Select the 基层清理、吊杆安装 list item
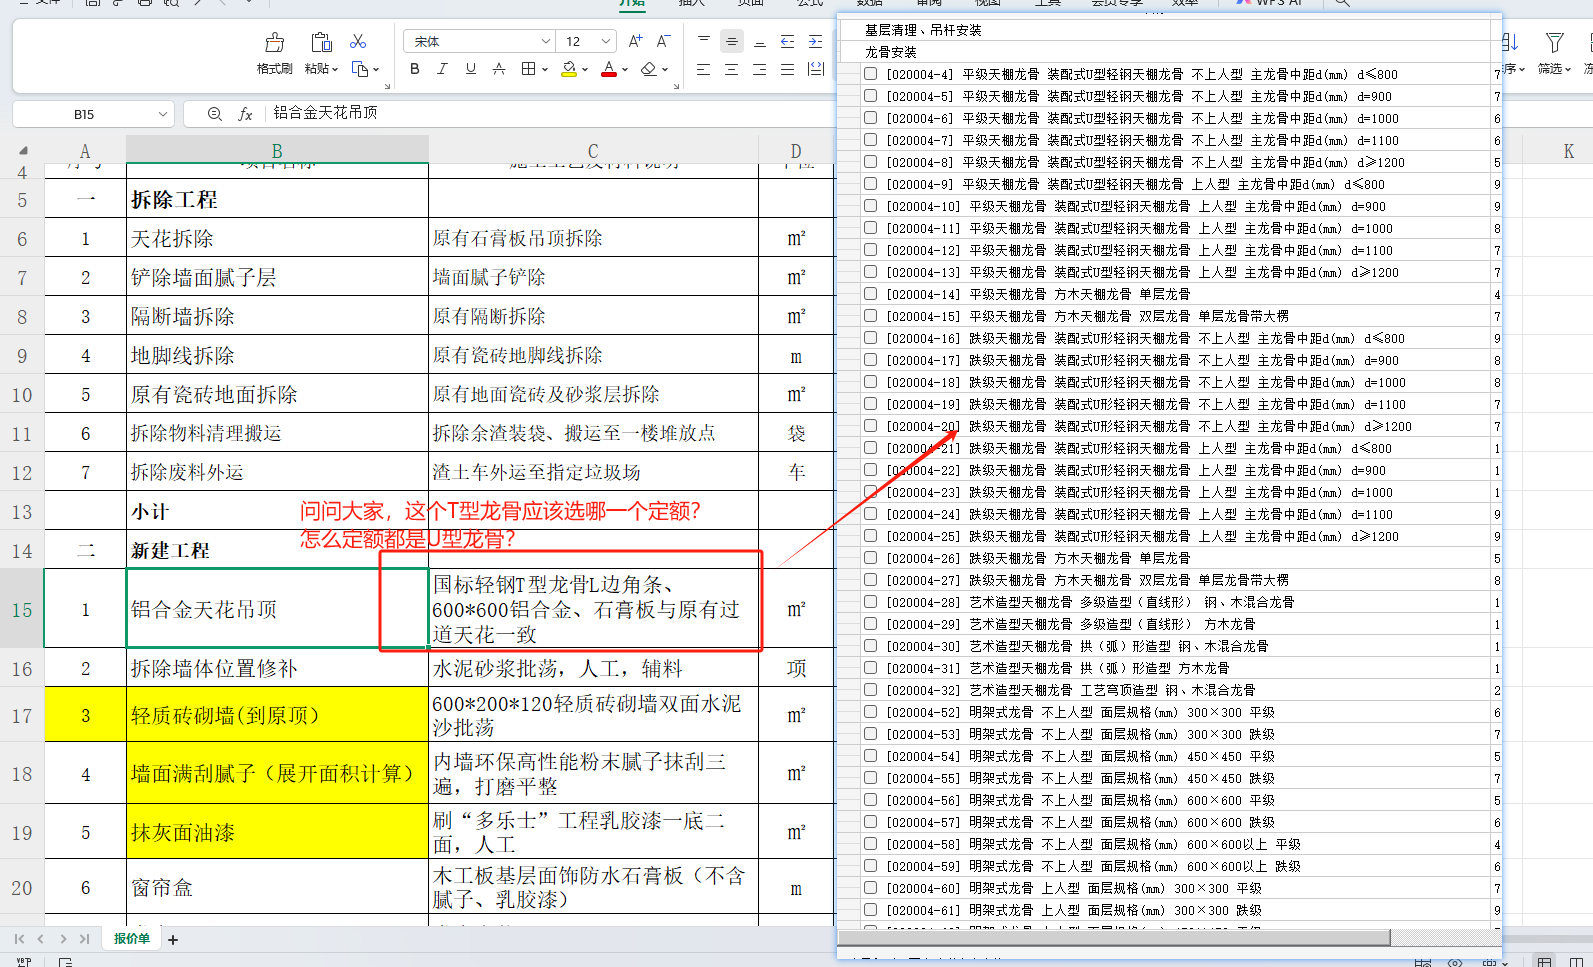This screenshot has width=1593, height=967. pos(923,30)
